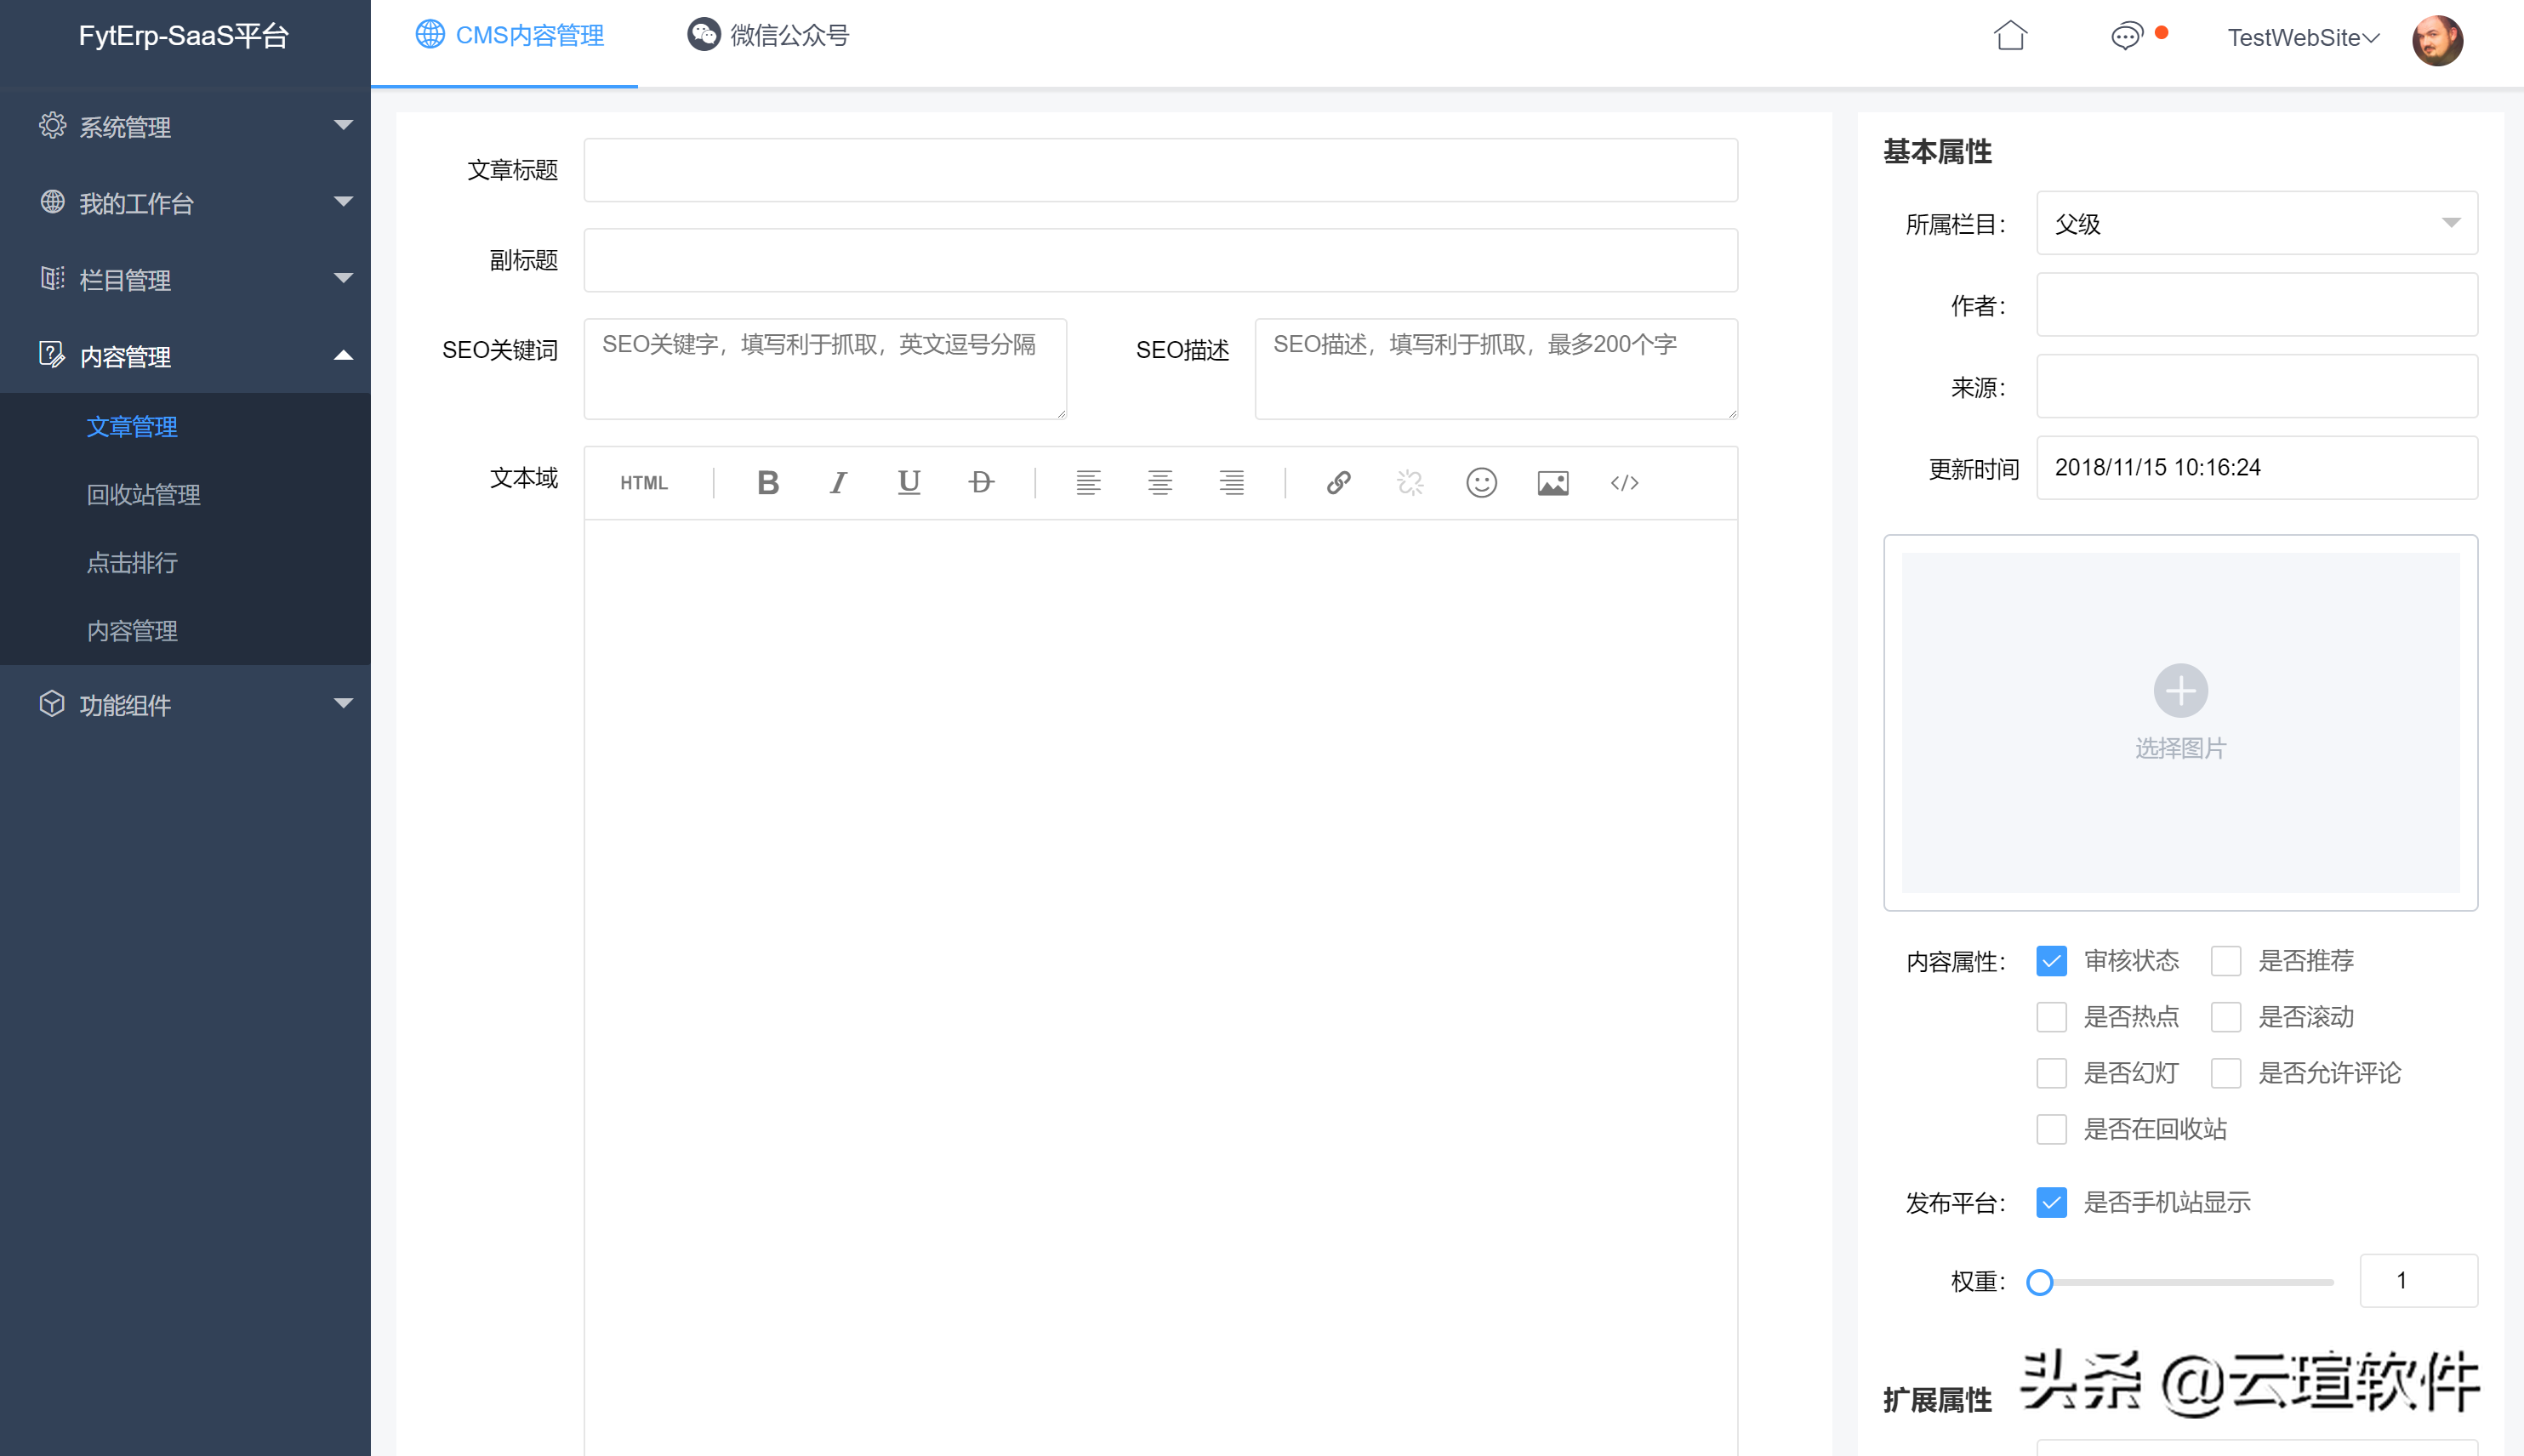Open the 所属栏目 dropdown
The image size is (2524, 1456).
coord(2257,223)
